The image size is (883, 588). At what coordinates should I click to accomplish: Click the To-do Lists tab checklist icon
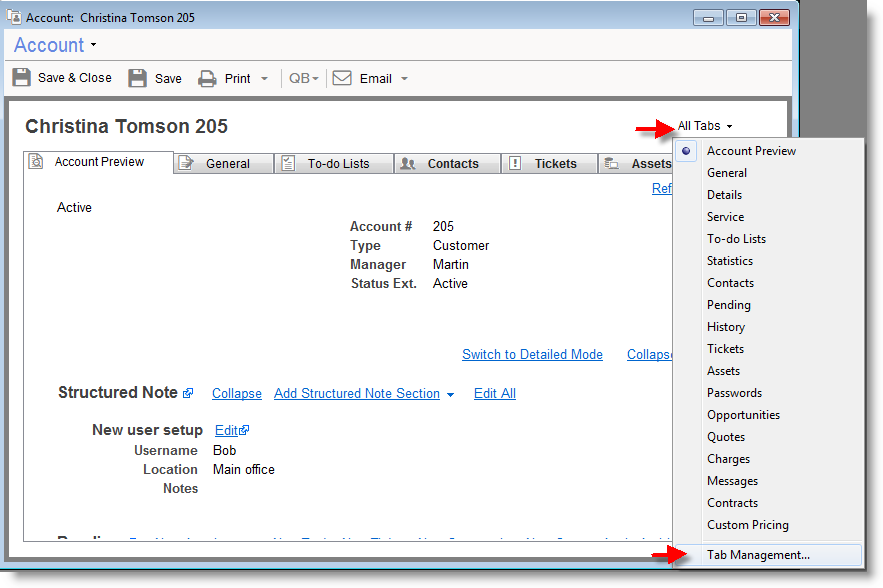287,164
